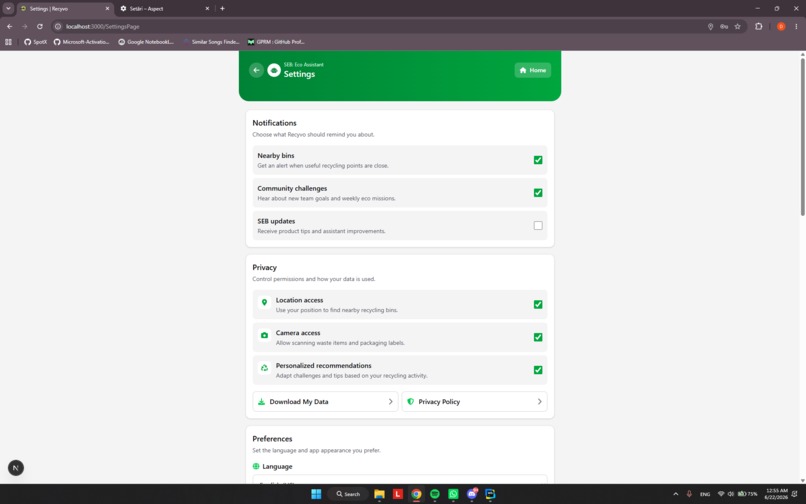
Task: Click chevron on the Download My Data row
Action: click(x=390, y=402)
